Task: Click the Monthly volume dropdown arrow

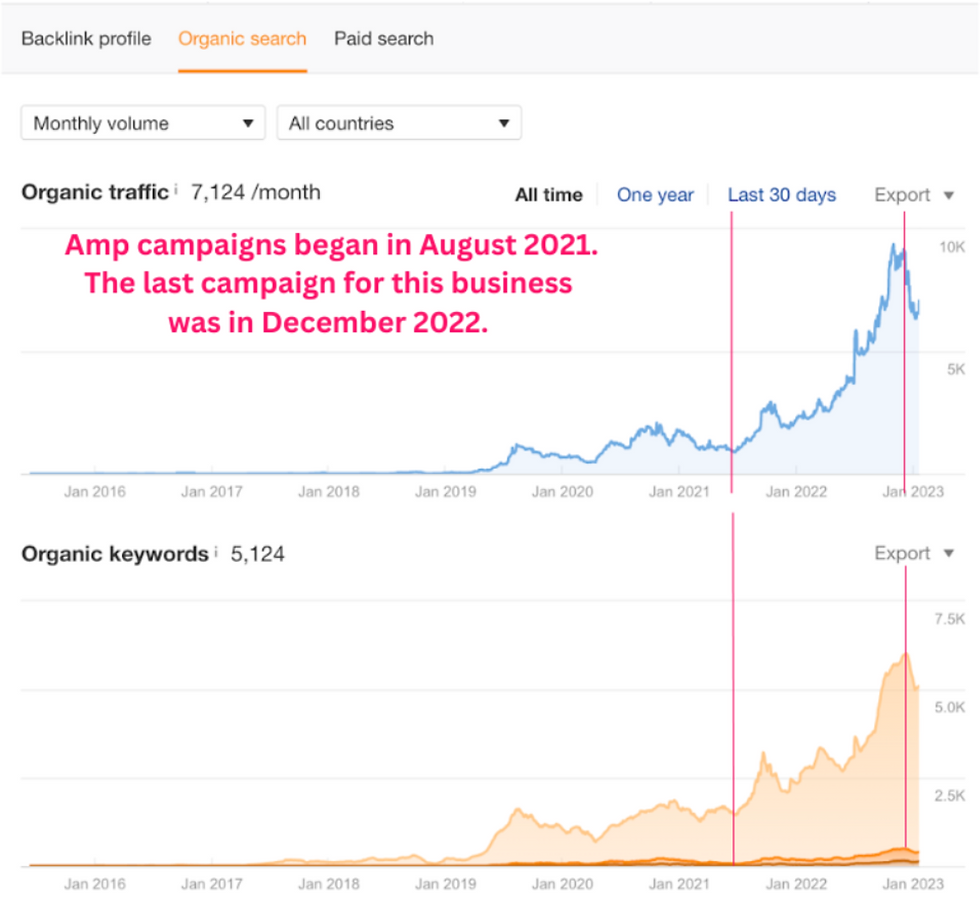Action: 248,123
